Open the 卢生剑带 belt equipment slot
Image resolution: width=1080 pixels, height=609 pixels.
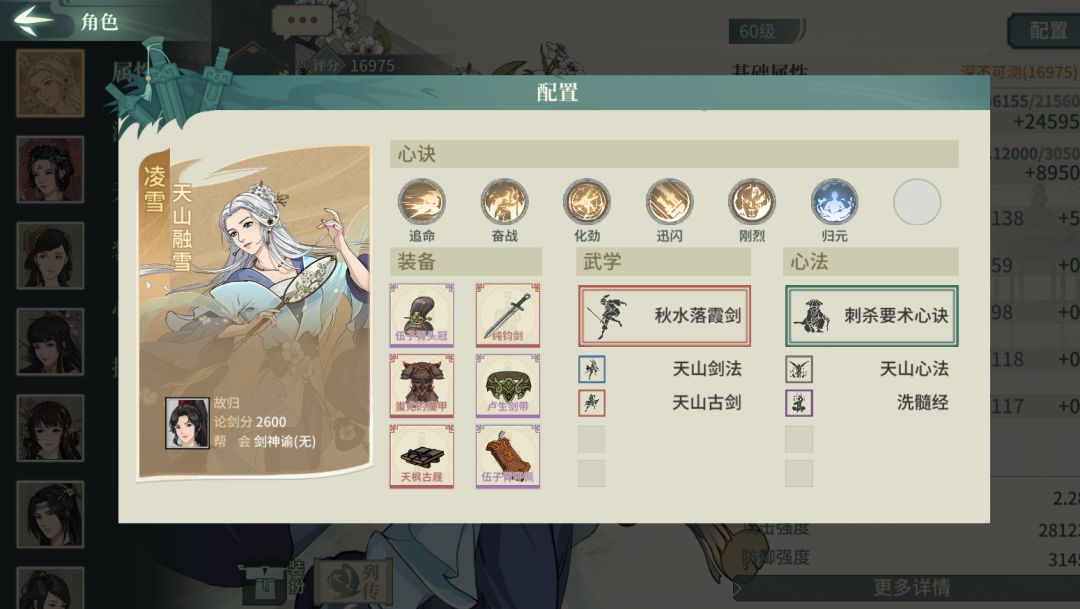click(x=508, y=385)
